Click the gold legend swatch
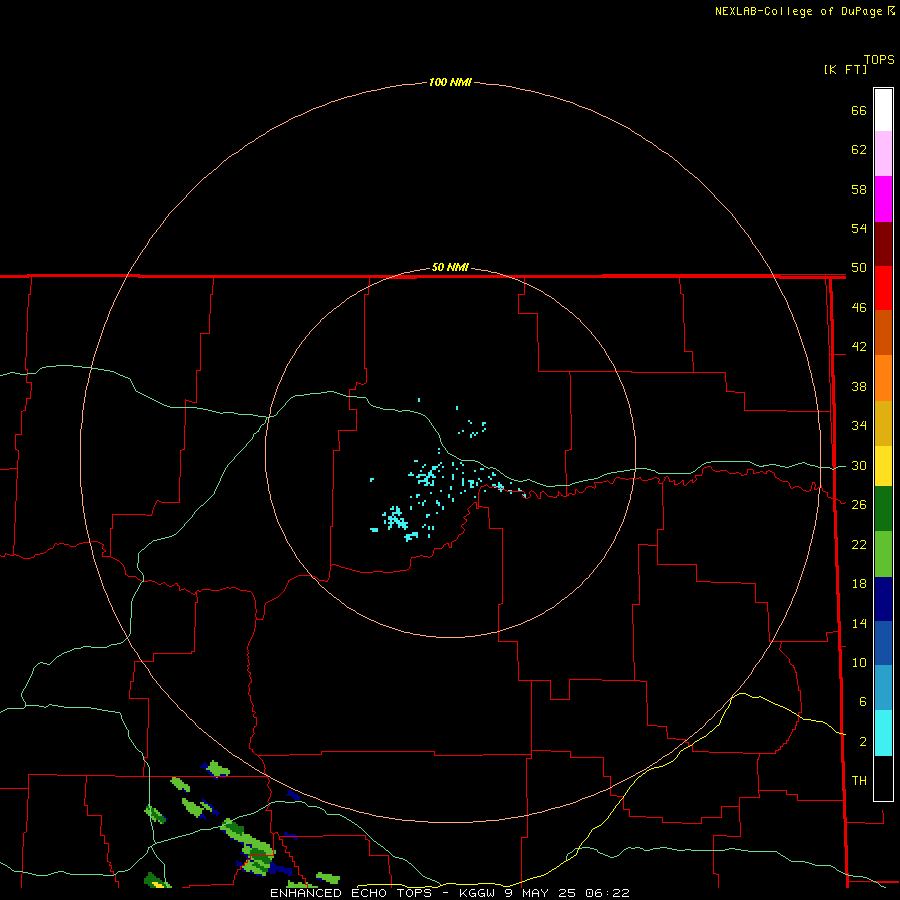This screenshot has height=900, width=900. click(883, 423)
